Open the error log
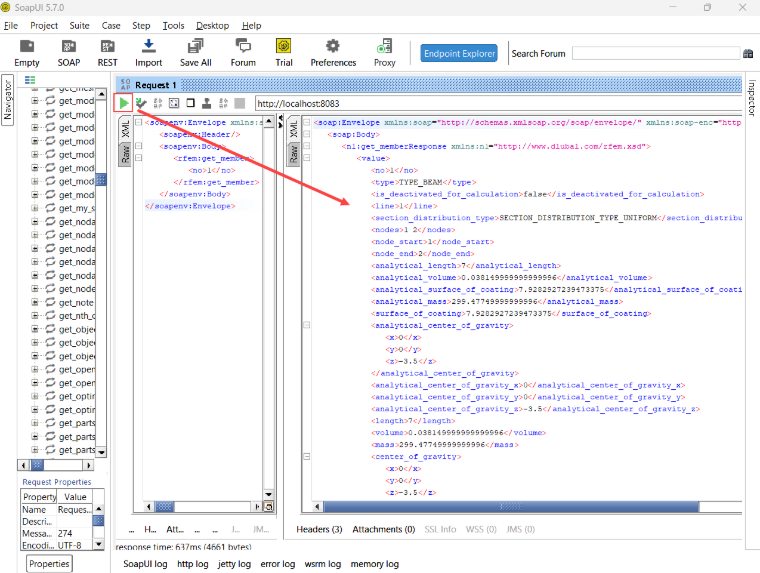This screenshot has width=760, height=573. point(277,564)
